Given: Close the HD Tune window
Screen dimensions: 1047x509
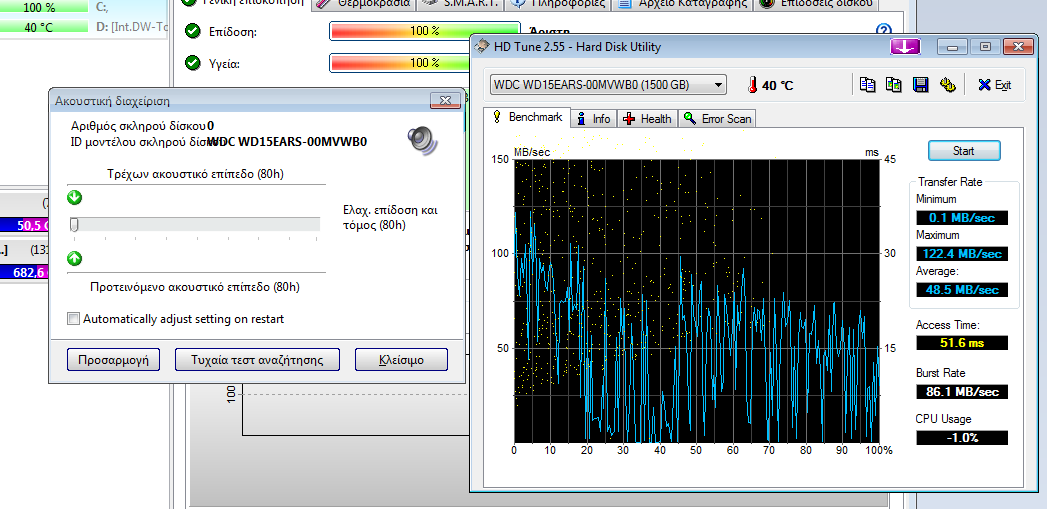Looking at the screenshot, I should pos(1018,47).
